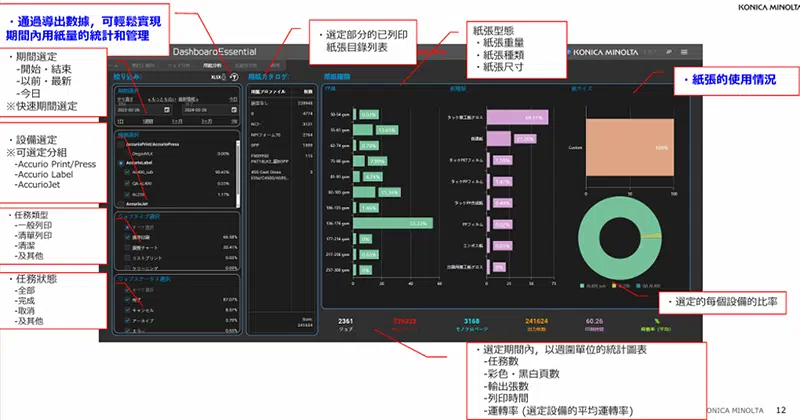Click the 60.26 print time statistic
This screenshot has height=420, width=800.
tap(594, 325)
